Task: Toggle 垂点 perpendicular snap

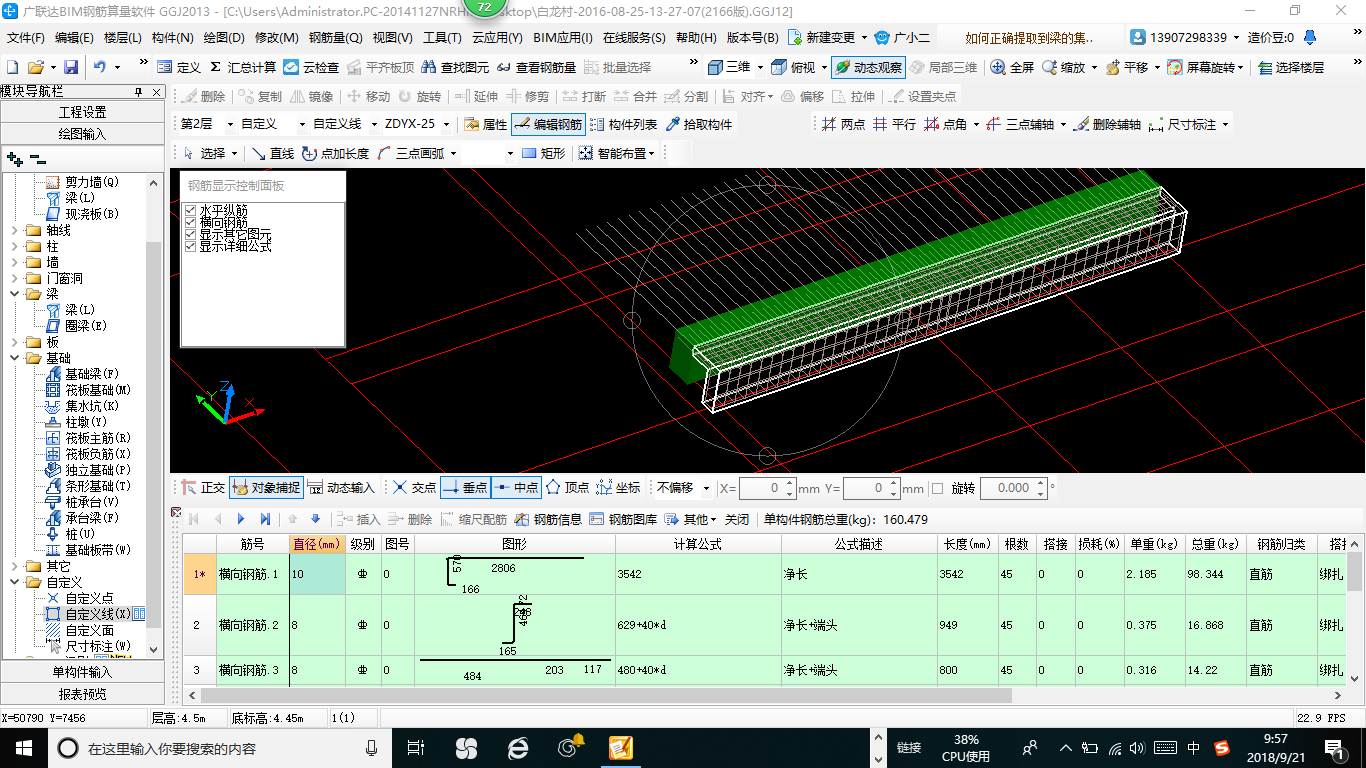Action: (x=464, y=488)
